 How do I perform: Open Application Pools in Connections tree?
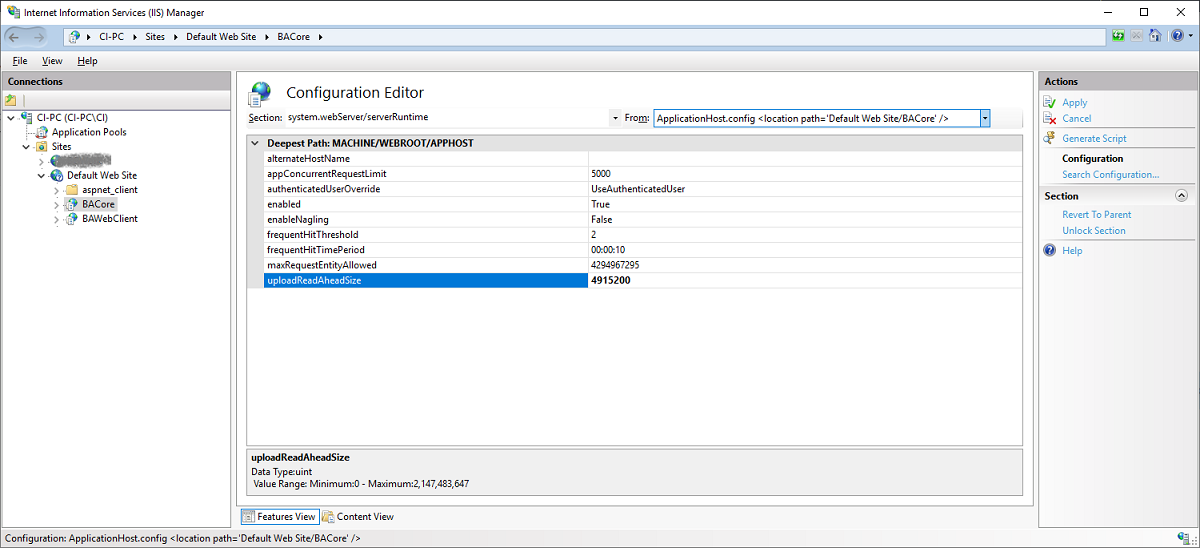coord(88,132)
